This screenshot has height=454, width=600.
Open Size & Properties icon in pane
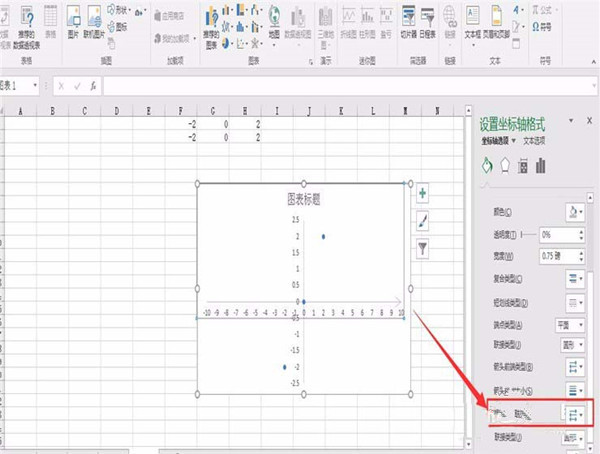523,166
